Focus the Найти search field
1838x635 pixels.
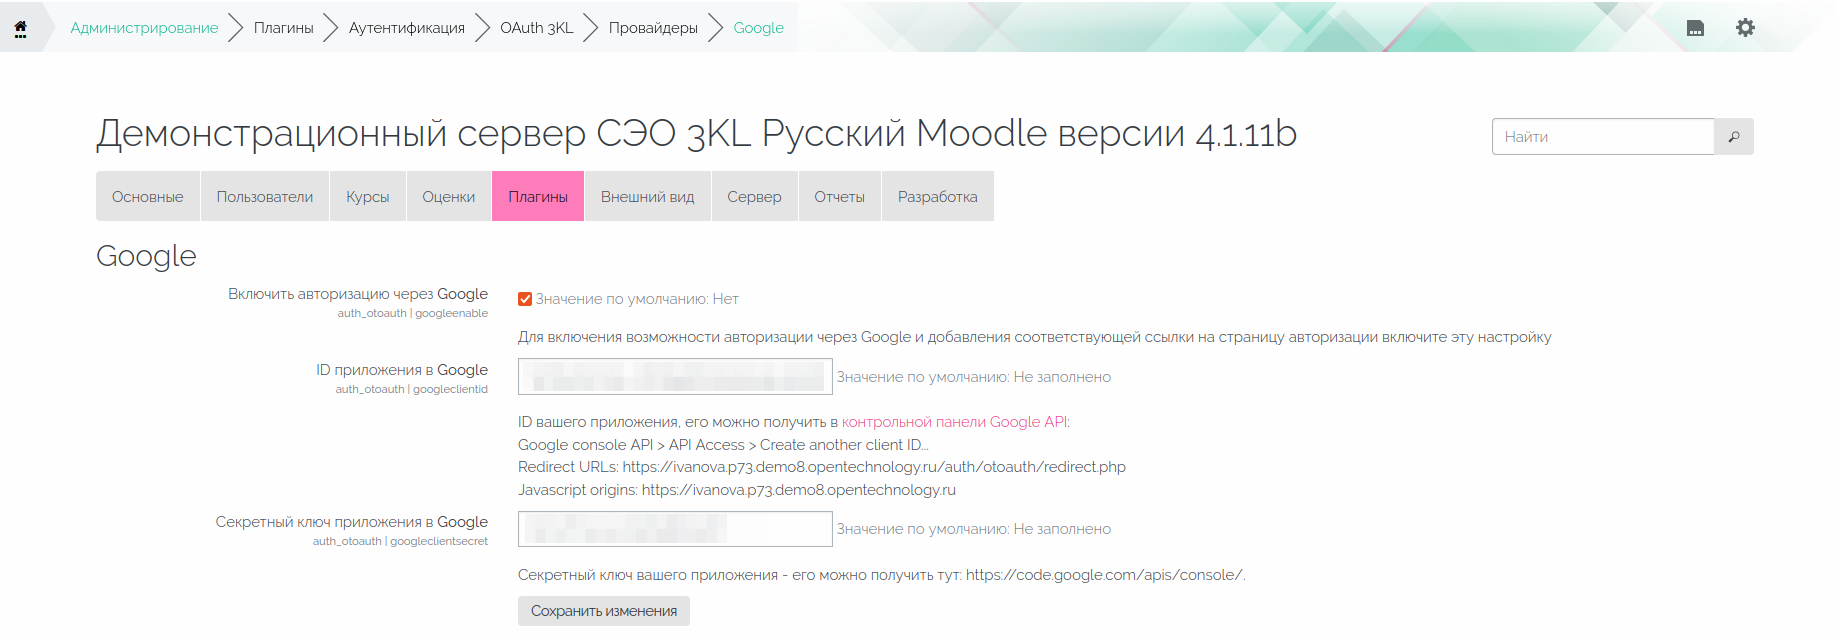click(x=1603, y=137)
